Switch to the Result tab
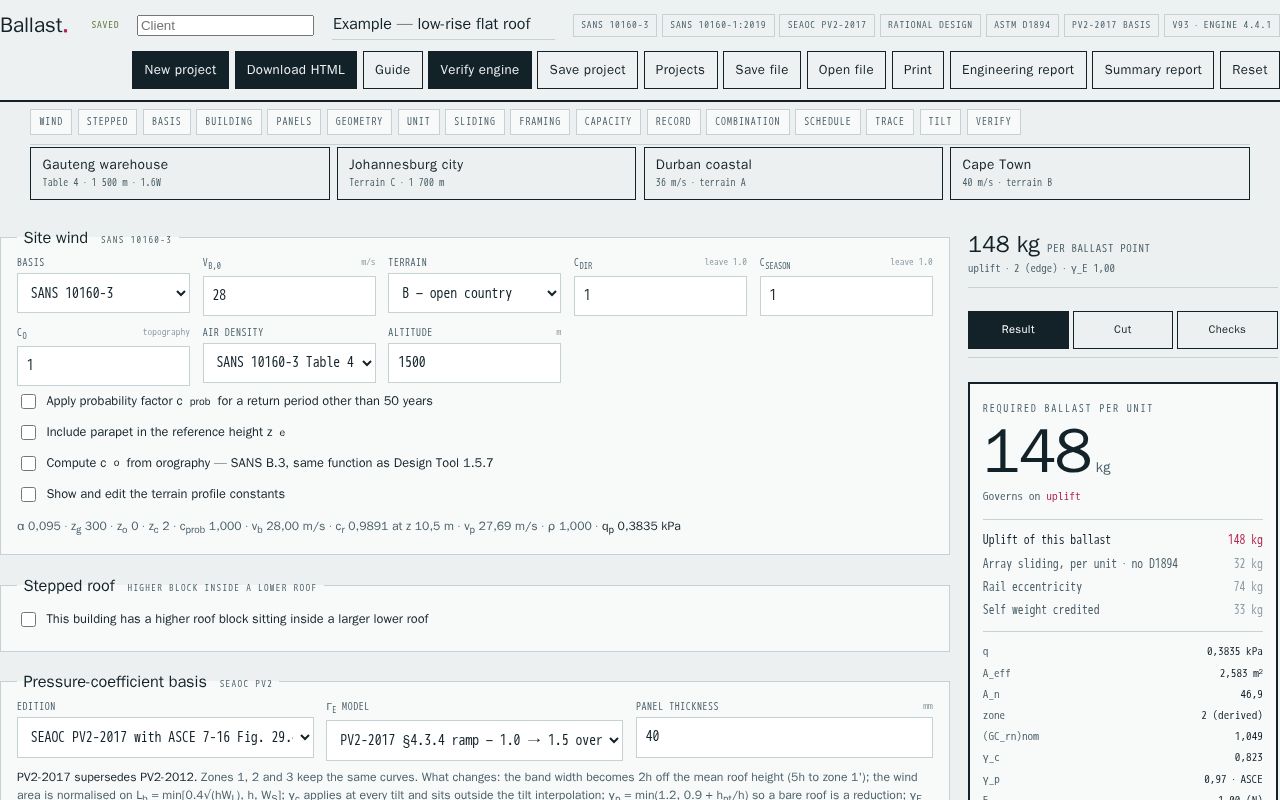 [x=1018, y=329]
